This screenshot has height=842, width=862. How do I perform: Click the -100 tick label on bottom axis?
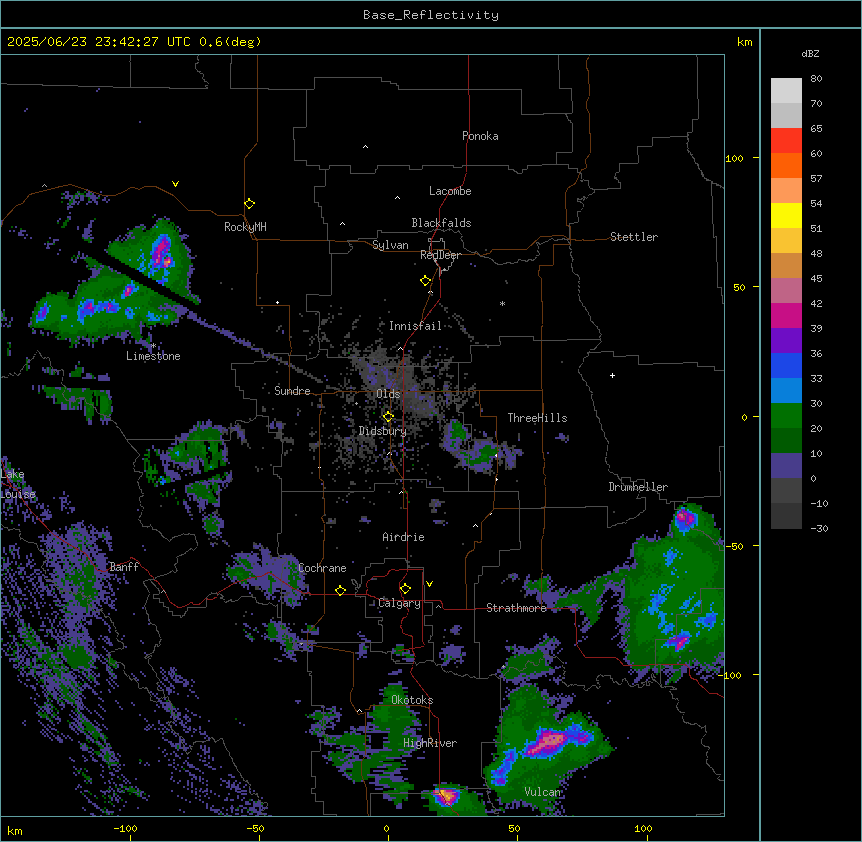pyautogui.click(x=125, y=828)
